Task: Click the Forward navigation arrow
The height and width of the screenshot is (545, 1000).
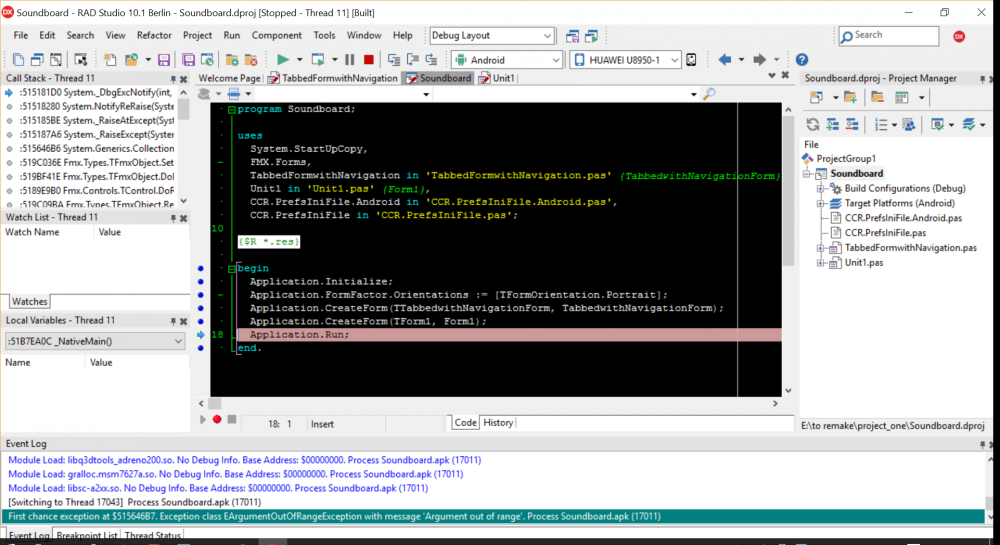Action: click(x=759, y=60)
